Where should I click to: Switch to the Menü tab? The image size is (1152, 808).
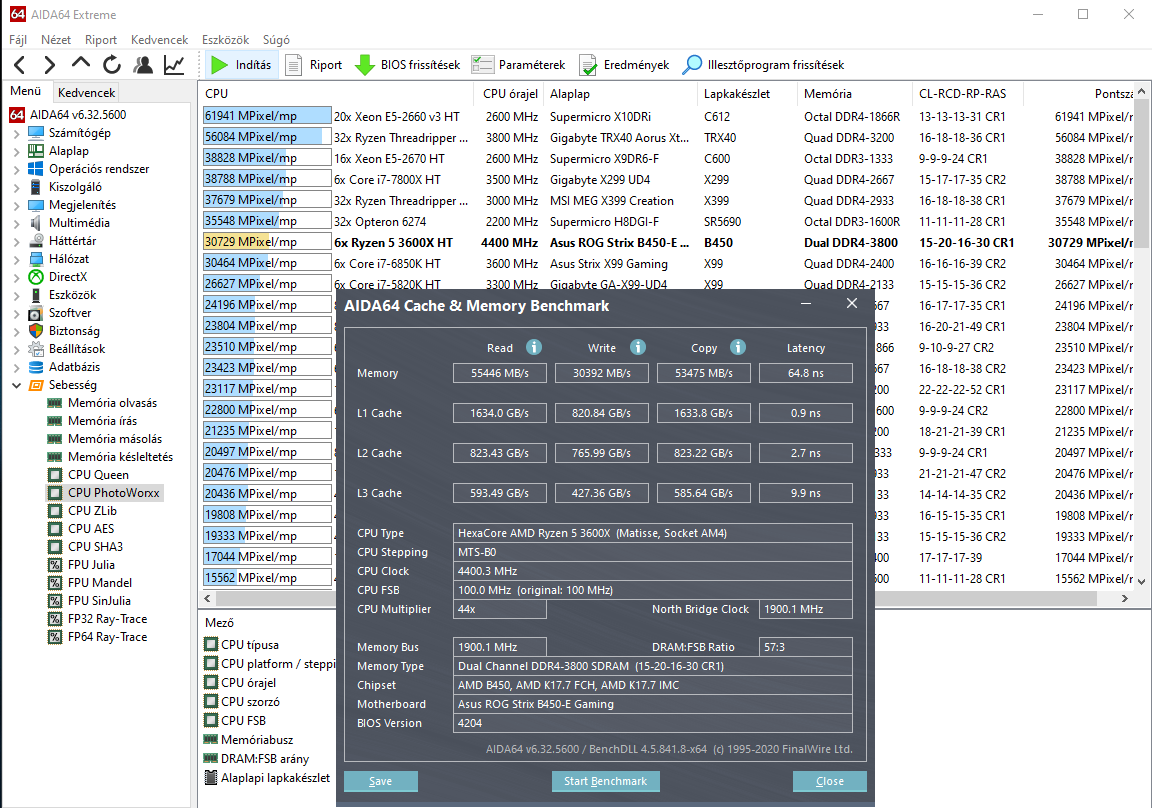(26, 91)
